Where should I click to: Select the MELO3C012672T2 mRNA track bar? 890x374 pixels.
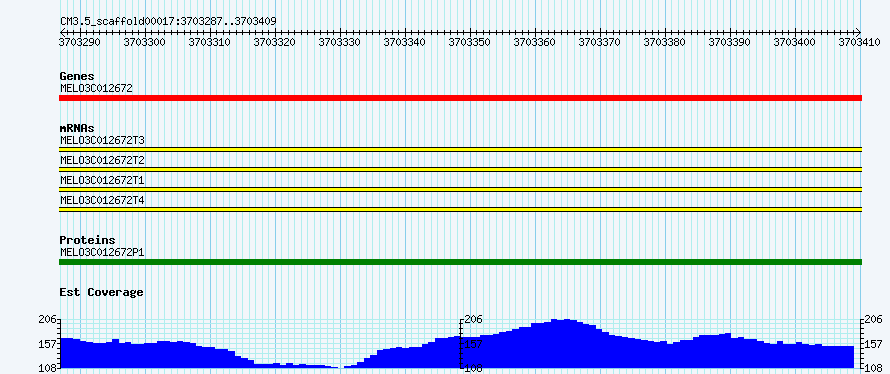(460, 169)
